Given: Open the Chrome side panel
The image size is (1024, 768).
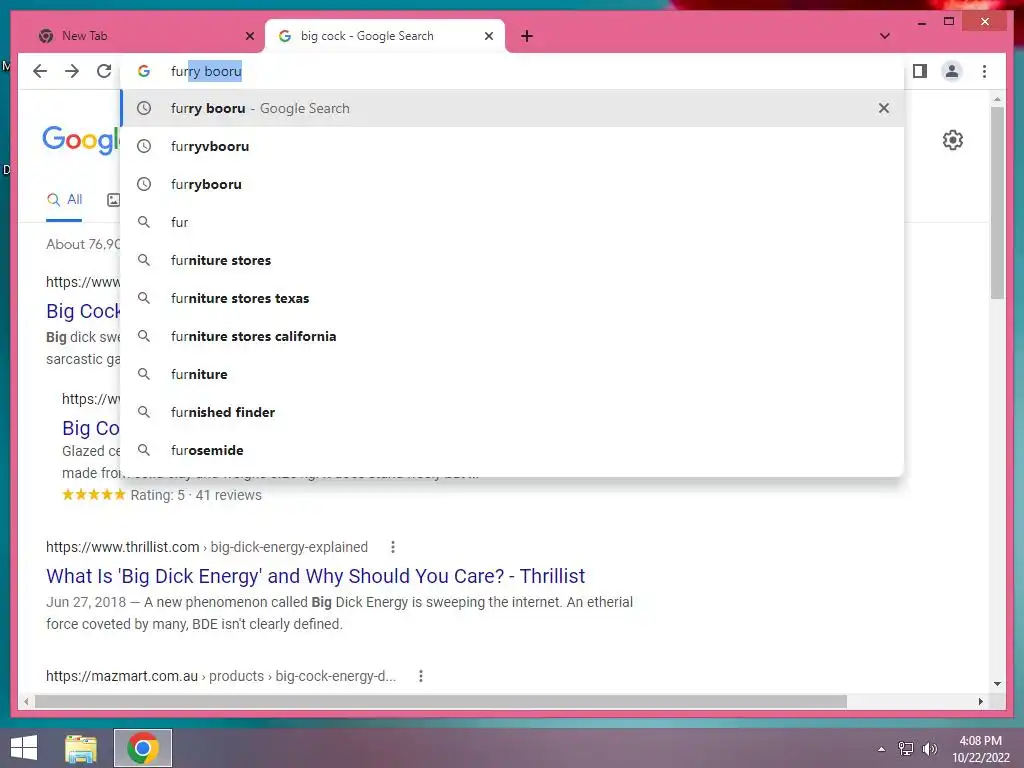Looking at the screenshot, I should pos(920,71).
